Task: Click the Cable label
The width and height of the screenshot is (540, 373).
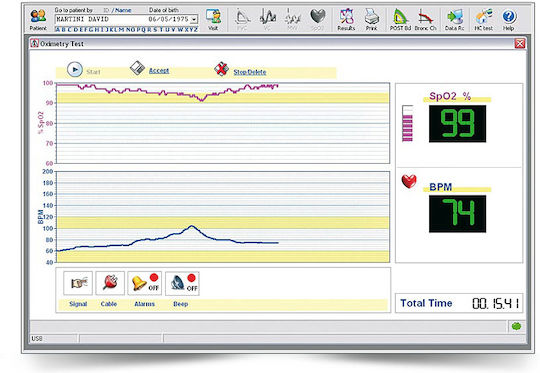Action: pos(109,304)
